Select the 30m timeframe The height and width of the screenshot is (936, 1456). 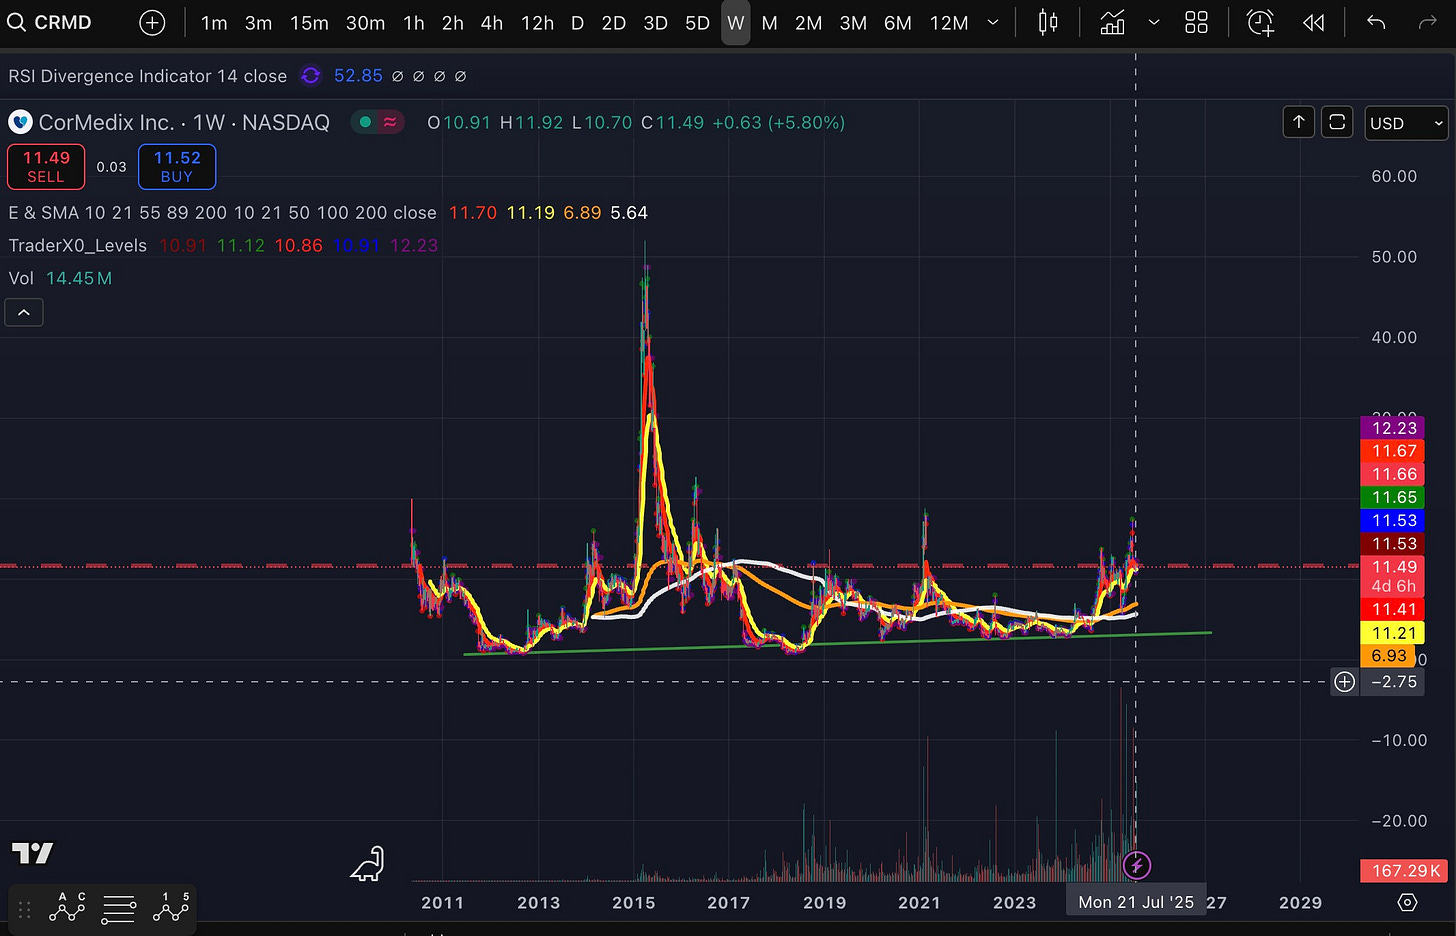tap(365, 22)
